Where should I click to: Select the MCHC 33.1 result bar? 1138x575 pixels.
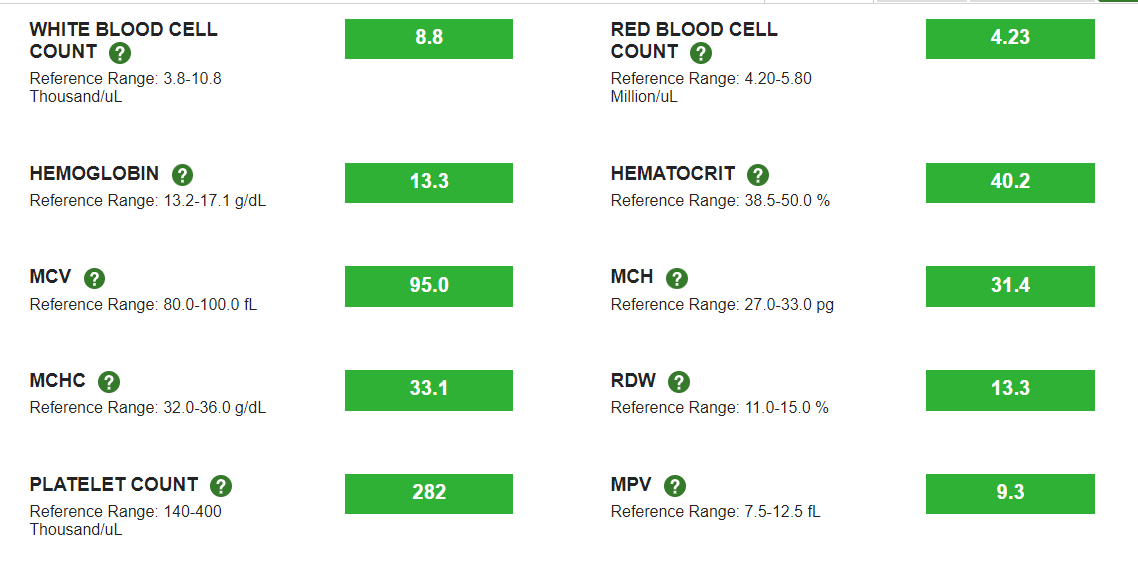click(x=429, y=390)
